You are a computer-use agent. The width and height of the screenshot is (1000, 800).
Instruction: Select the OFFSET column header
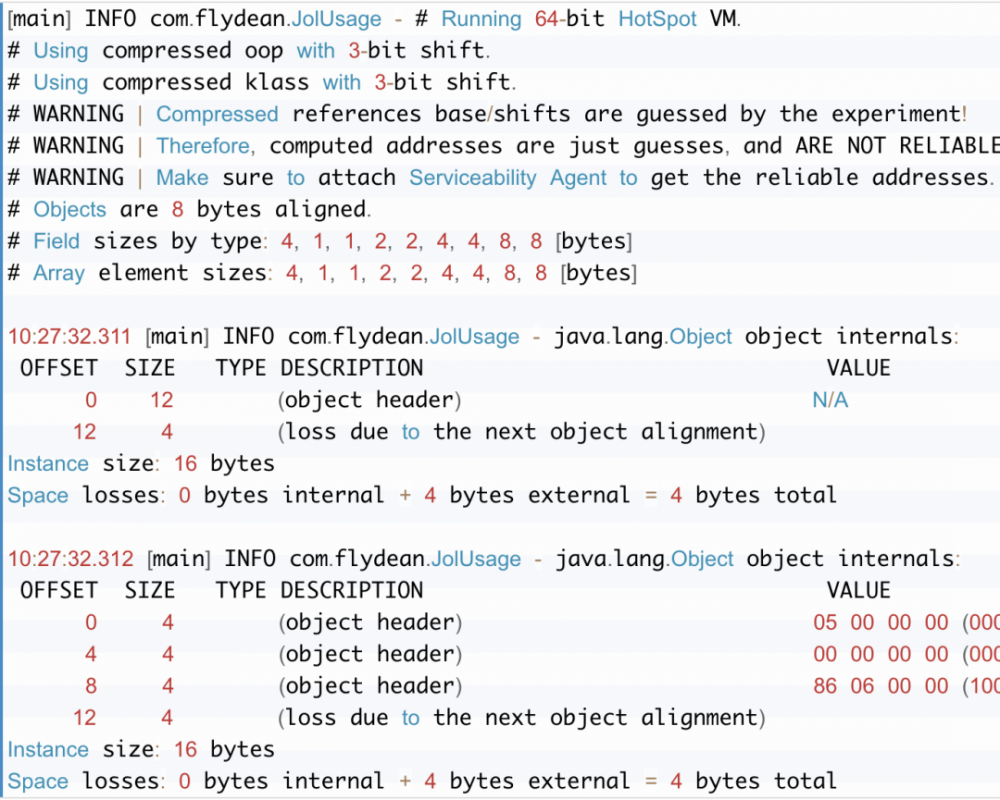[x=58, y=368]
